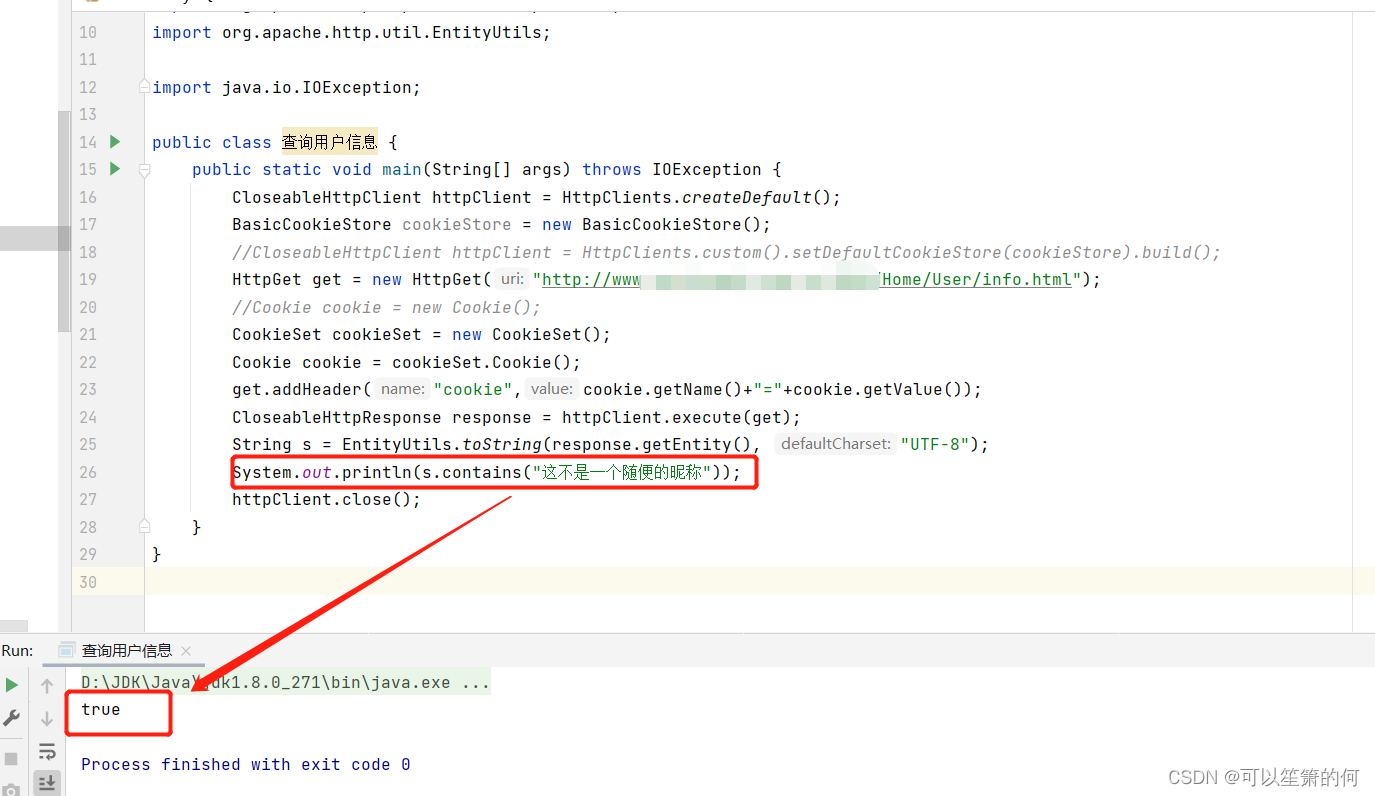Viewport: 1375px width, 796px height.
Task: Select the 查询用户信息 run tab
Action: tap(125, 650)
